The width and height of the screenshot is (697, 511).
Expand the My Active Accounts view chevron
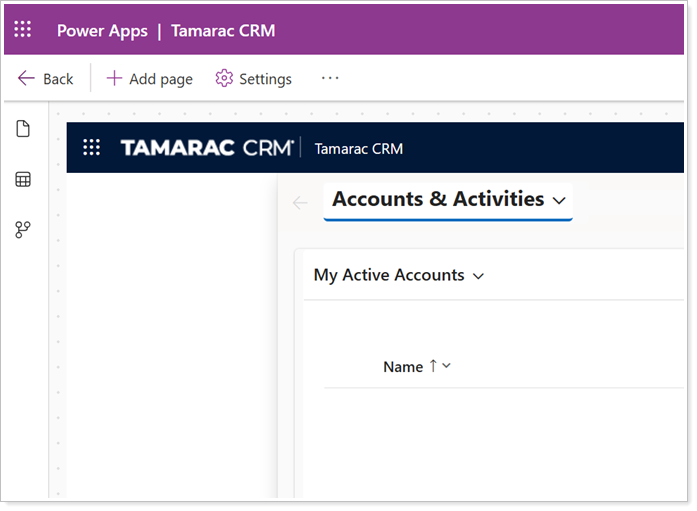pos(478,276)
